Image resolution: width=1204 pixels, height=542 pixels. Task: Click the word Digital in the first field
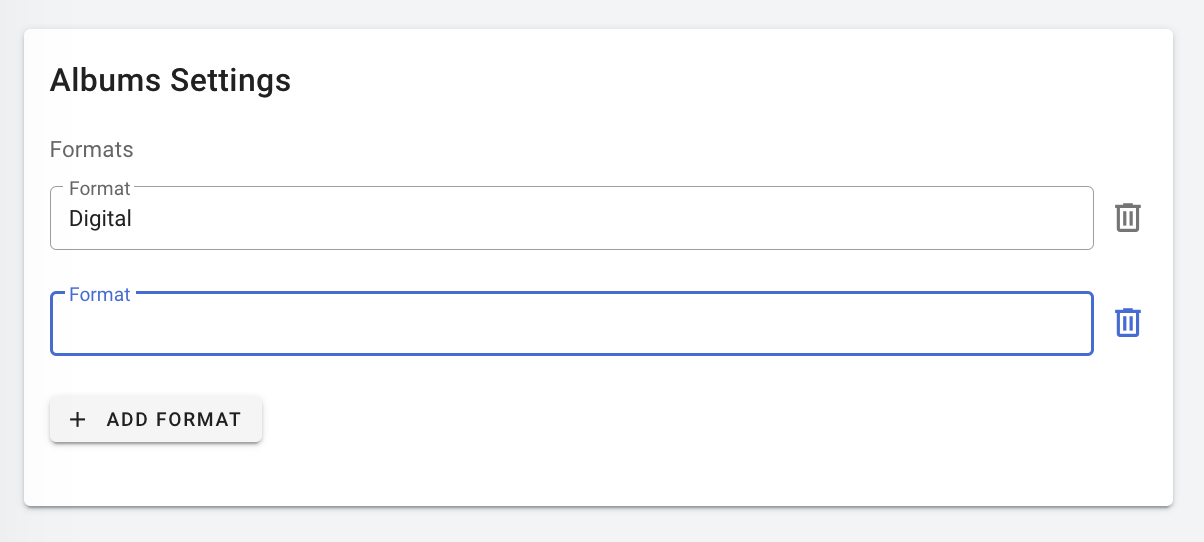tap(100, 218)
